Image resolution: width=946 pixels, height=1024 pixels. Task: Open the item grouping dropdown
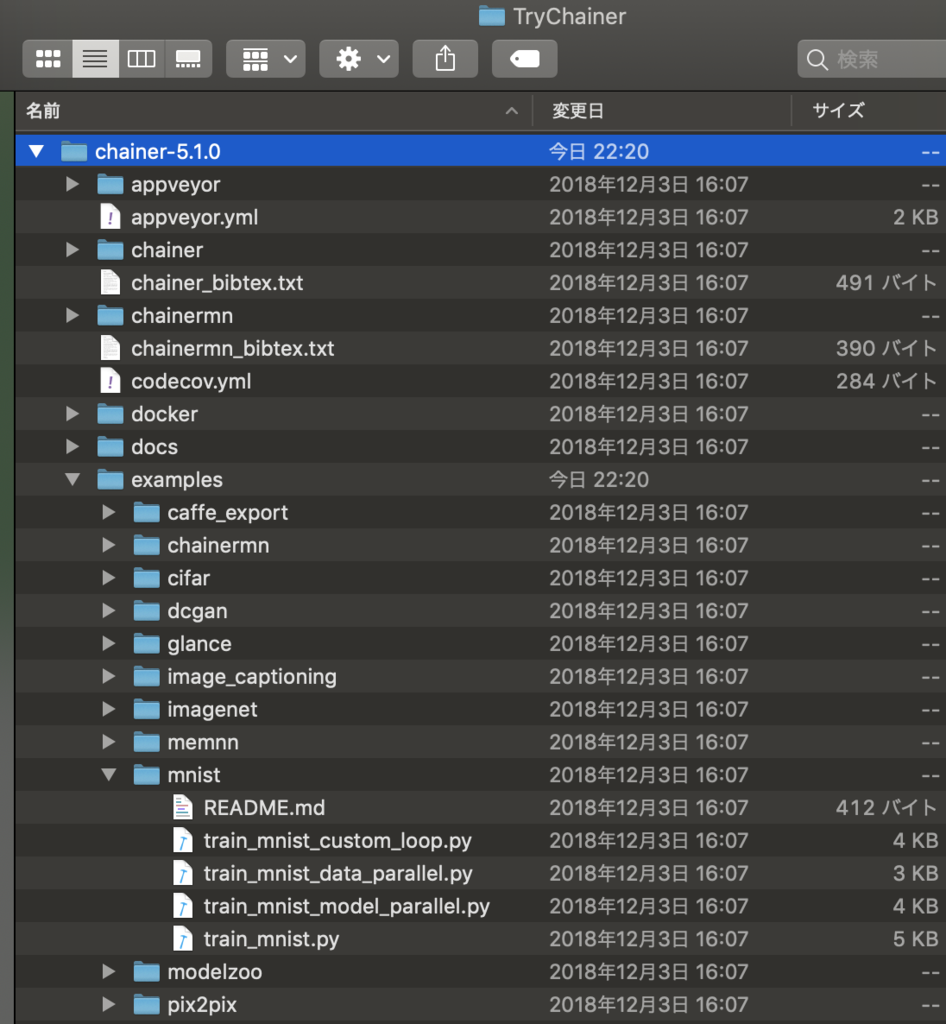266,59
